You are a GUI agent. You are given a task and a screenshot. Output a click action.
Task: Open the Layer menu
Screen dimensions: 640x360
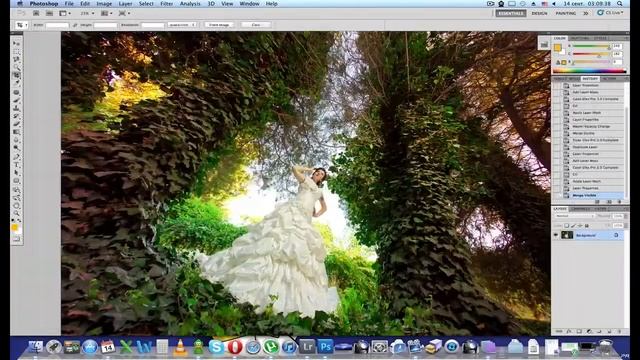125,4
